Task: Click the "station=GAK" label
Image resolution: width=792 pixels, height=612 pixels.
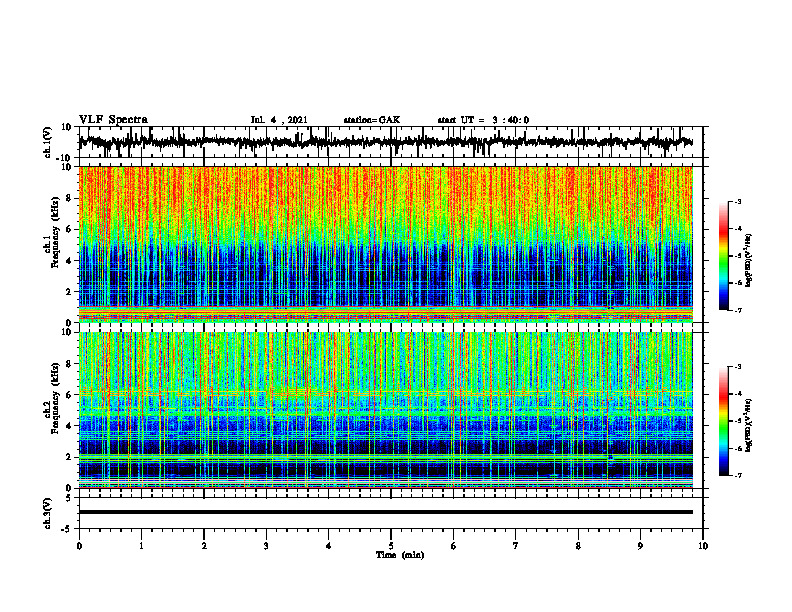Action: coord(372,120)
